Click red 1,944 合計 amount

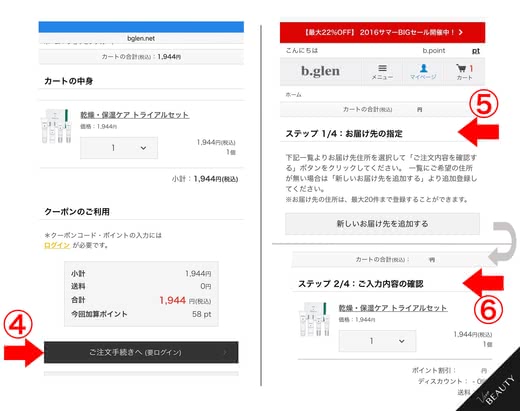pos(173,300)
